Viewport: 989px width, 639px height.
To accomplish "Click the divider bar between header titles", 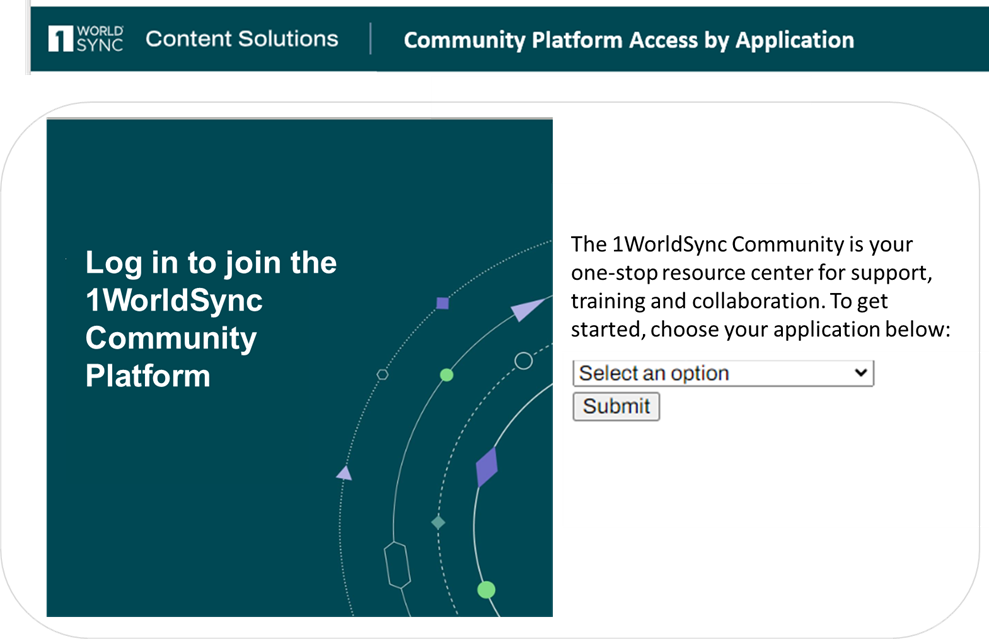I will click(372, 39).
